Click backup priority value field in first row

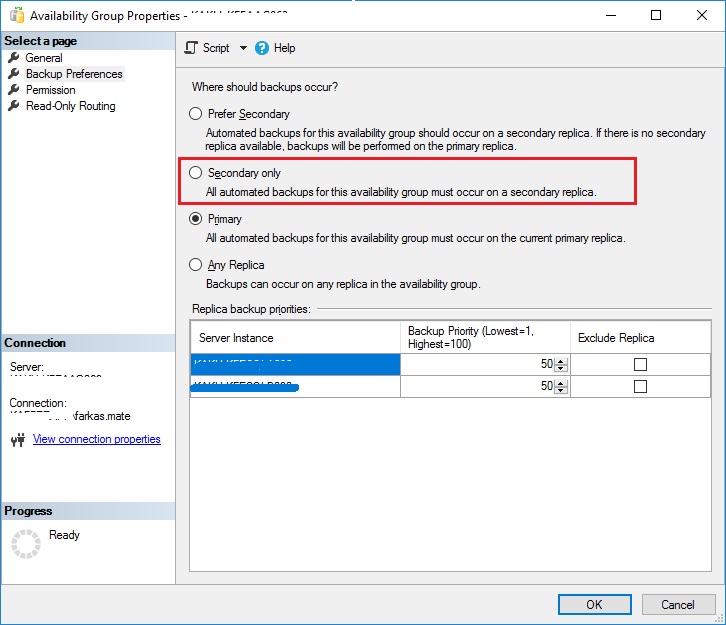tap(478, 364)
